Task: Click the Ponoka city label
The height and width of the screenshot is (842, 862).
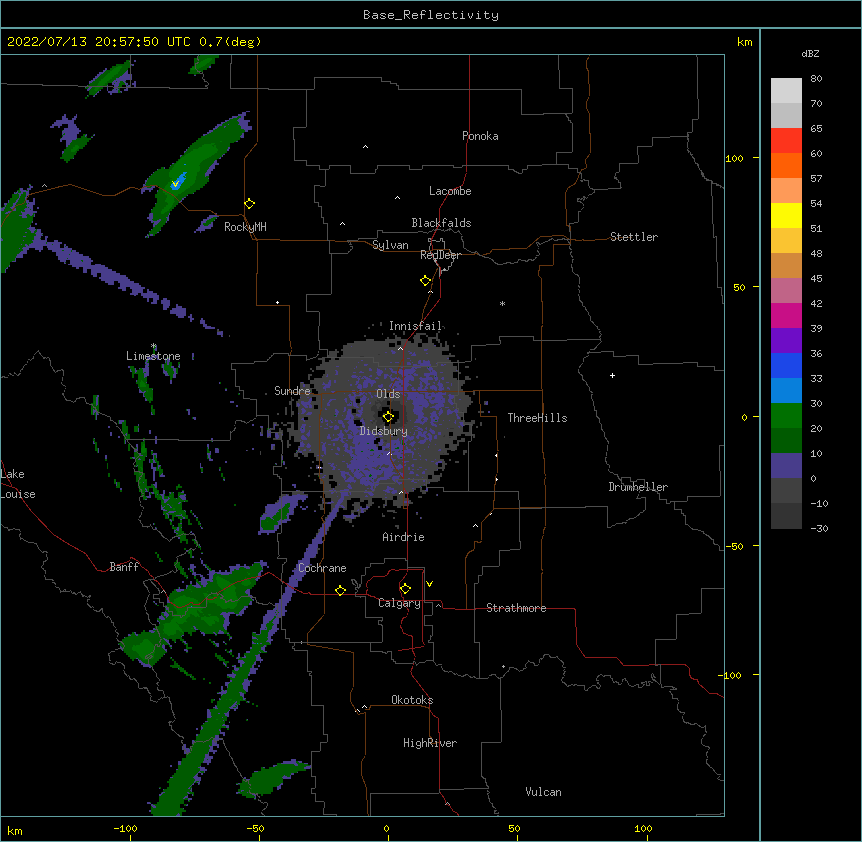Action: (x=480, y=136)
